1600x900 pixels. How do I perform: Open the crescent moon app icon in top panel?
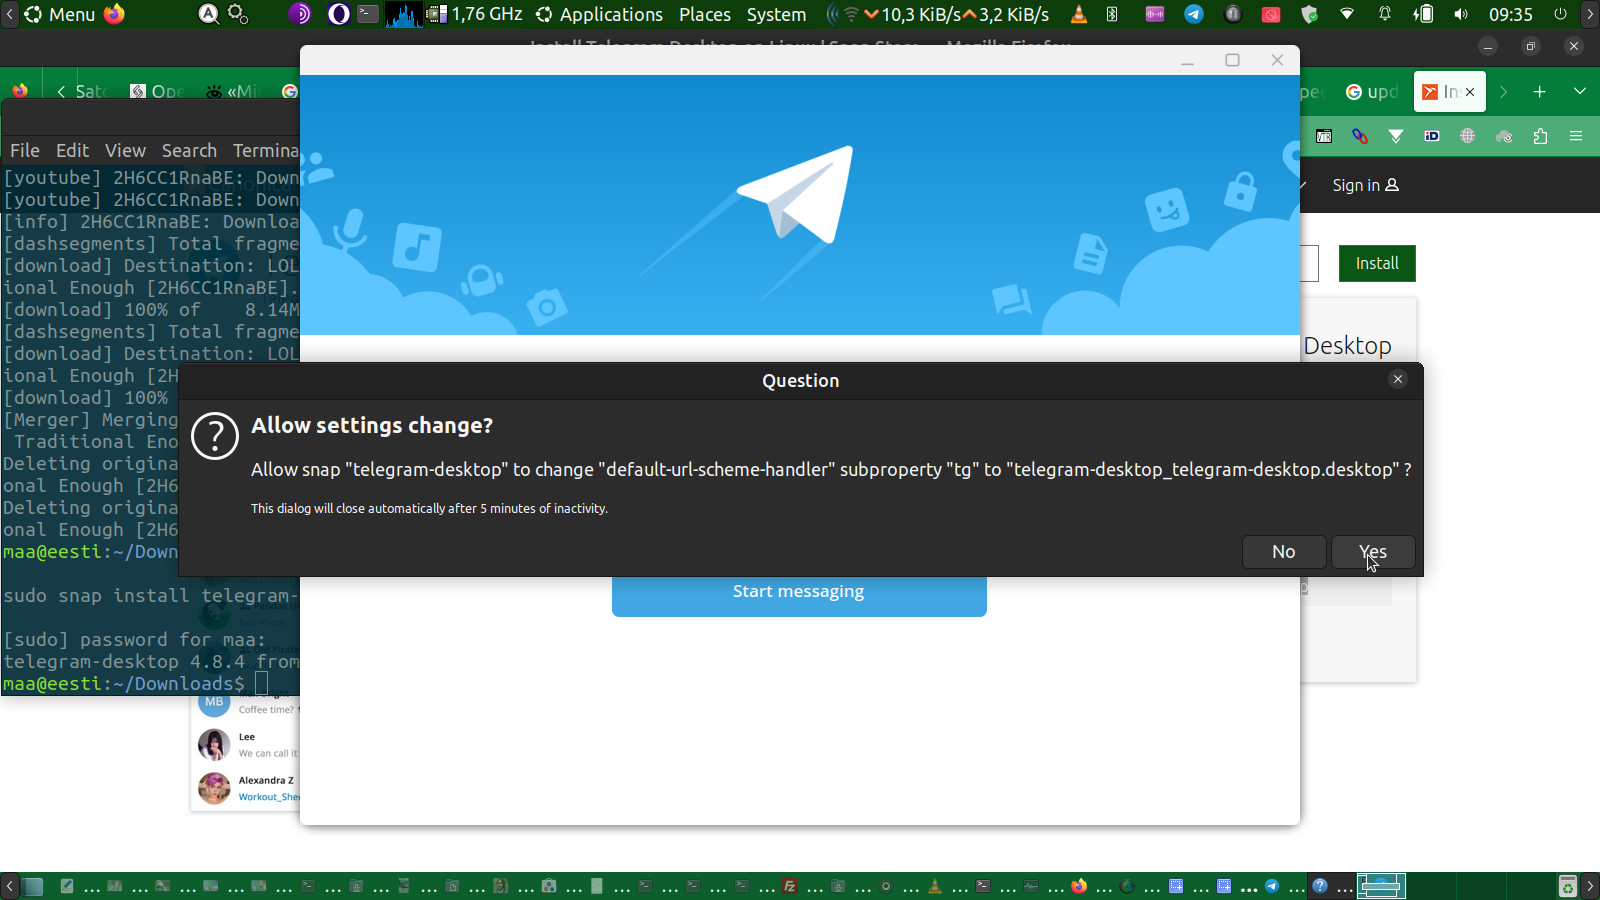[x=339, y=14]
